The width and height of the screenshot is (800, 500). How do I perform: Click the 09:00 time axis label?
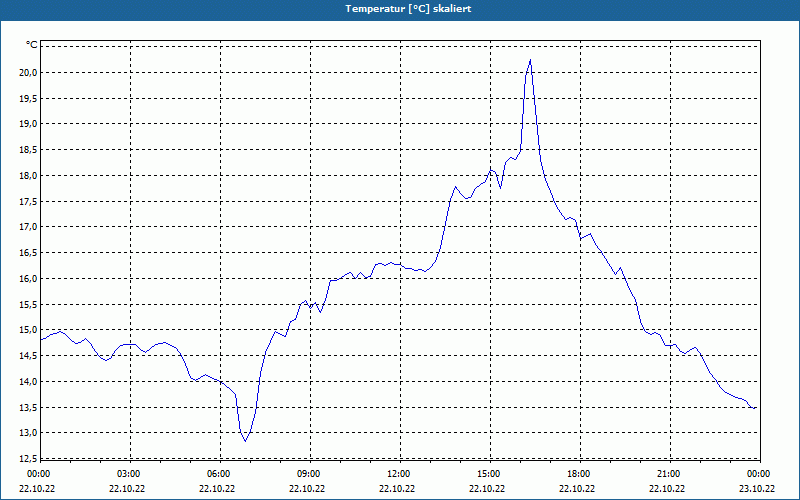coord(308,474)
